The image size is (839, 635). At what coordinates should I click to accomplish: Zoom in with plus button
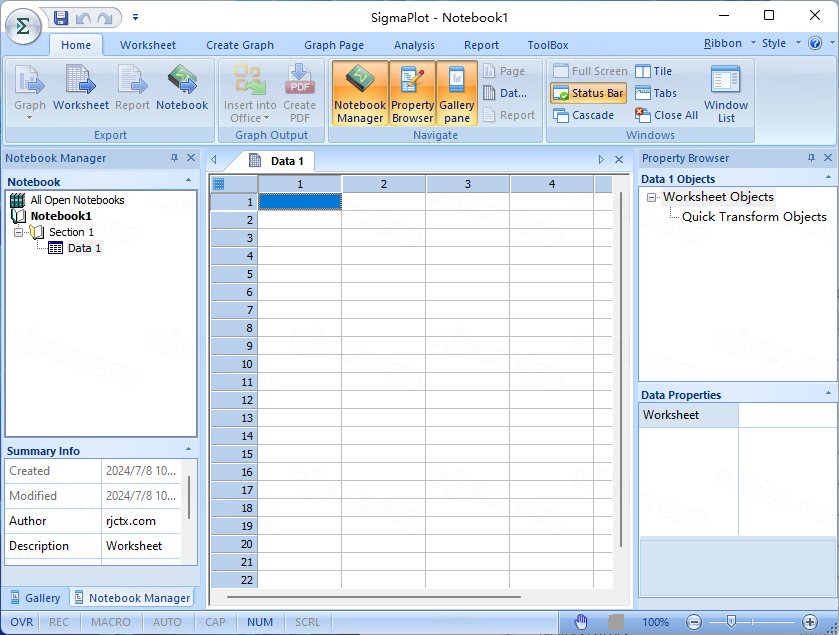pos(810,622)
